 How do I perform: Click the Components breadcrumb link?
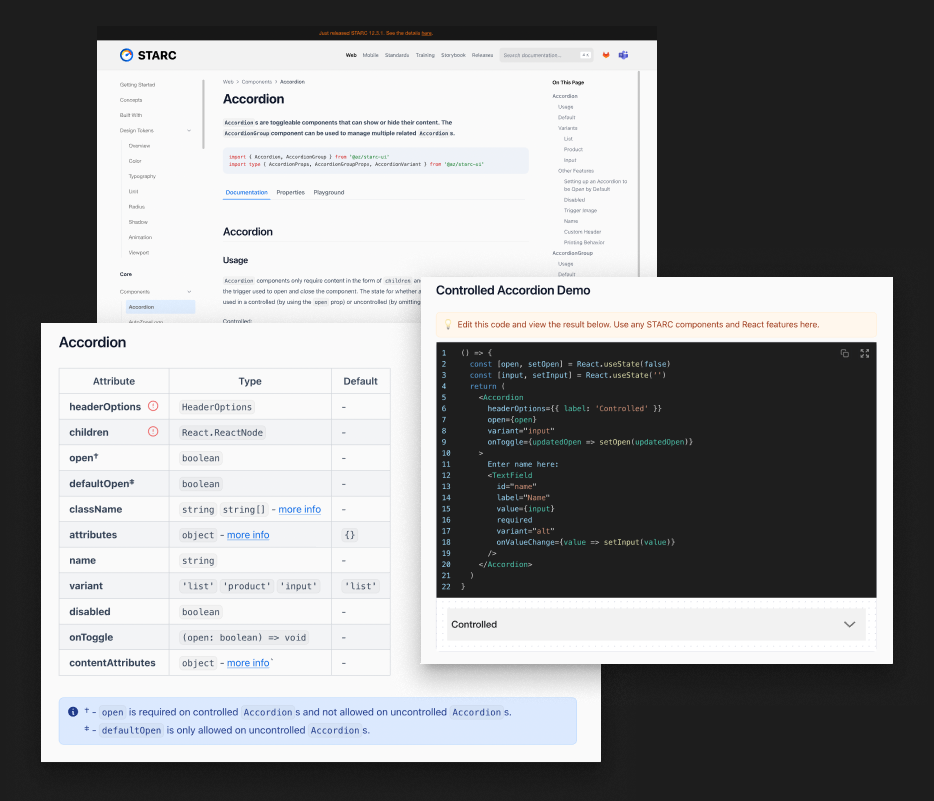point(257,82)
